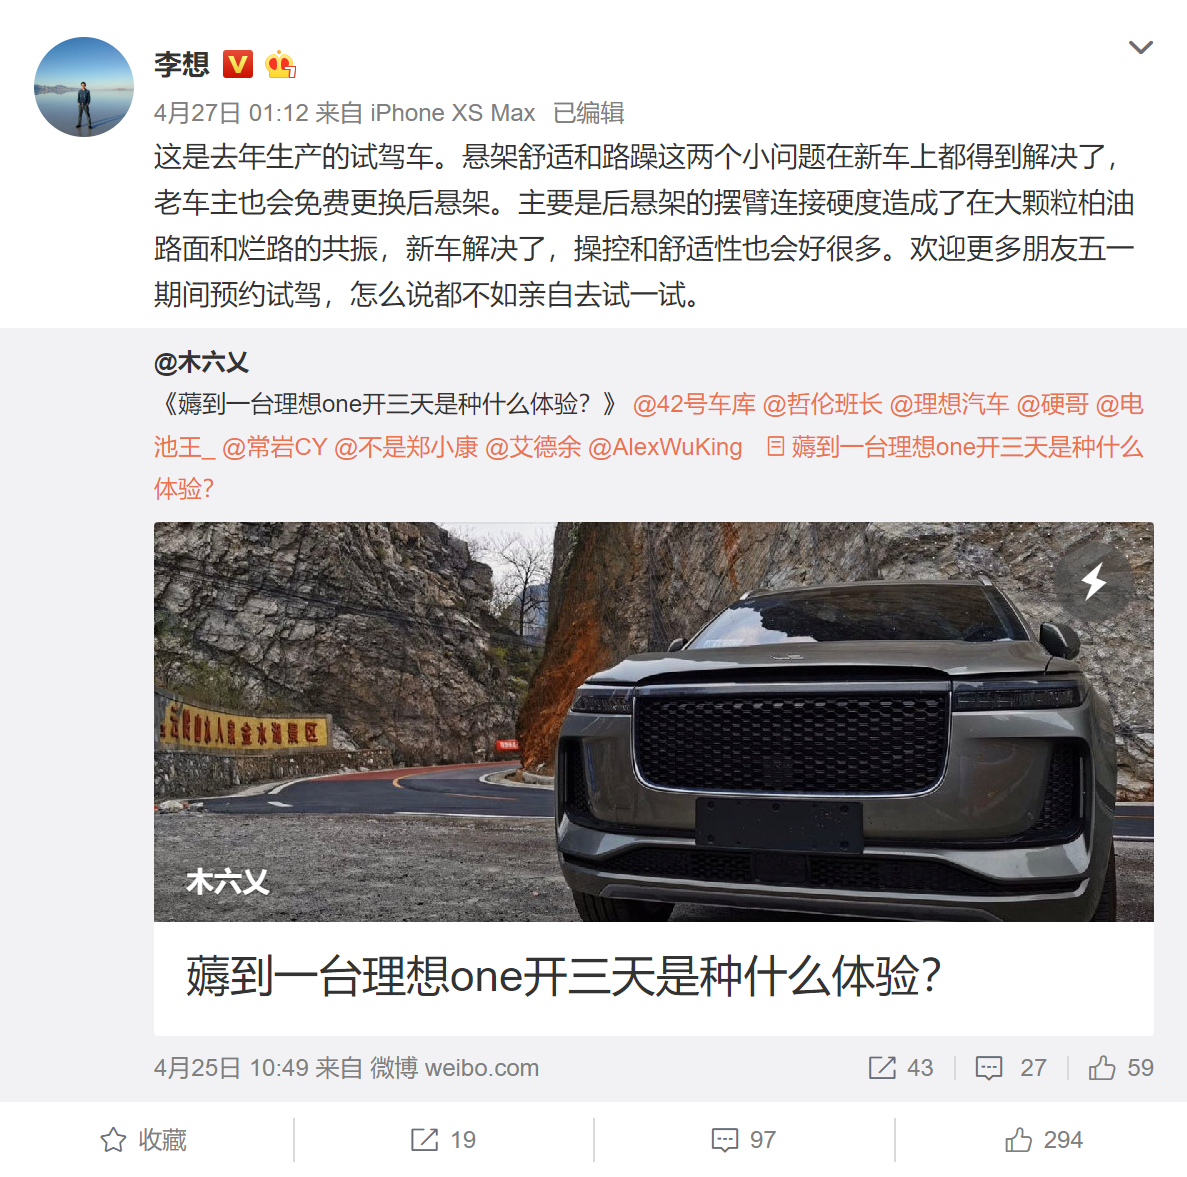This screenshot has width=1187, height=1177.
Task: Click the article cover car photo
Action: click(654, 721)
